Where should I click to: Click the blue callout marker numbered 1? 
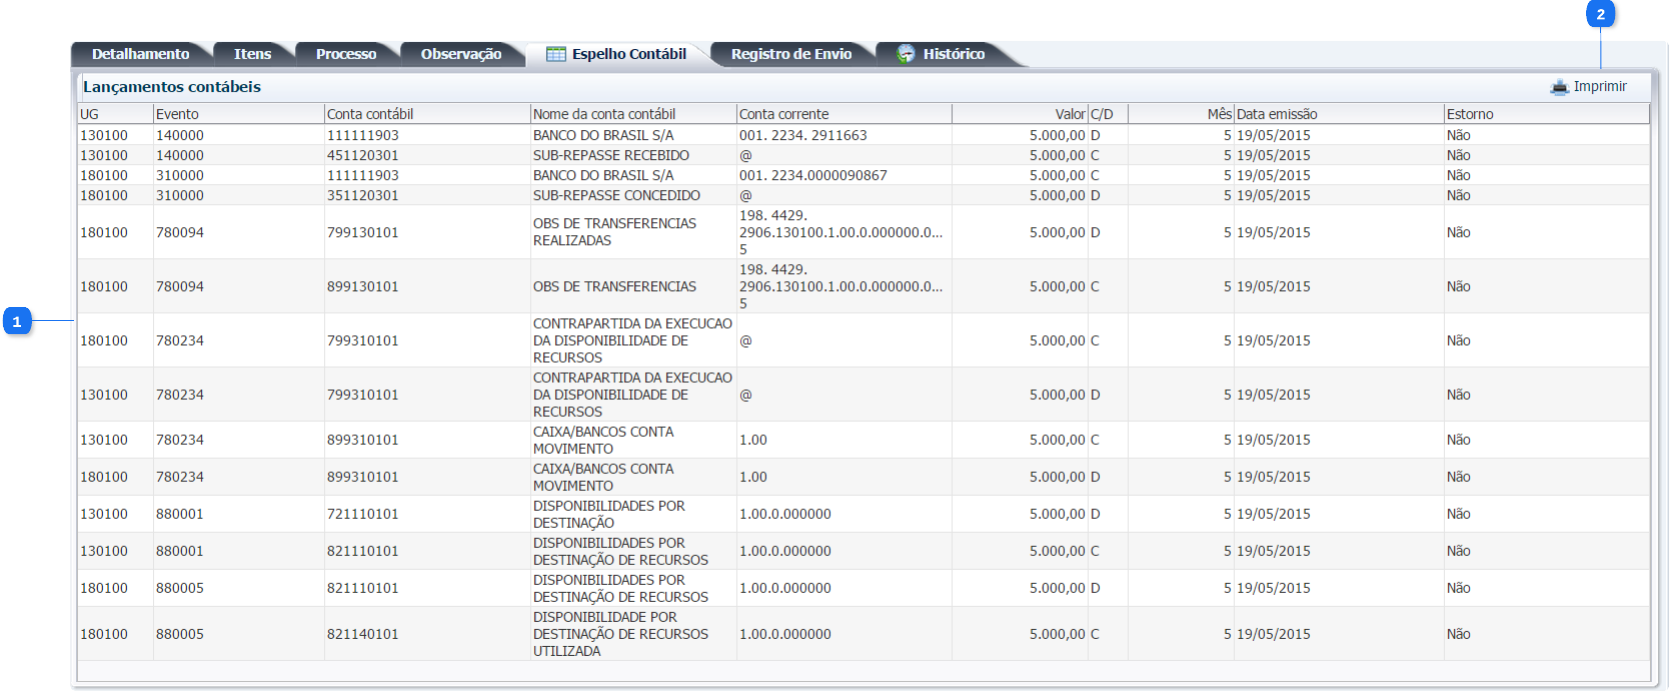pyautogui.click(x=17, y=321)
